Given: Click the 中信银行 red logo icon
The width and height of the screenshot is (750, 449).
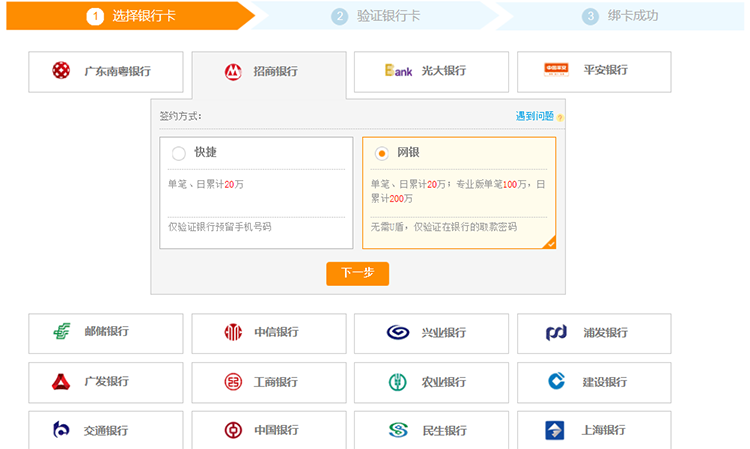Looking at the screenshot, I should (233, 332).
